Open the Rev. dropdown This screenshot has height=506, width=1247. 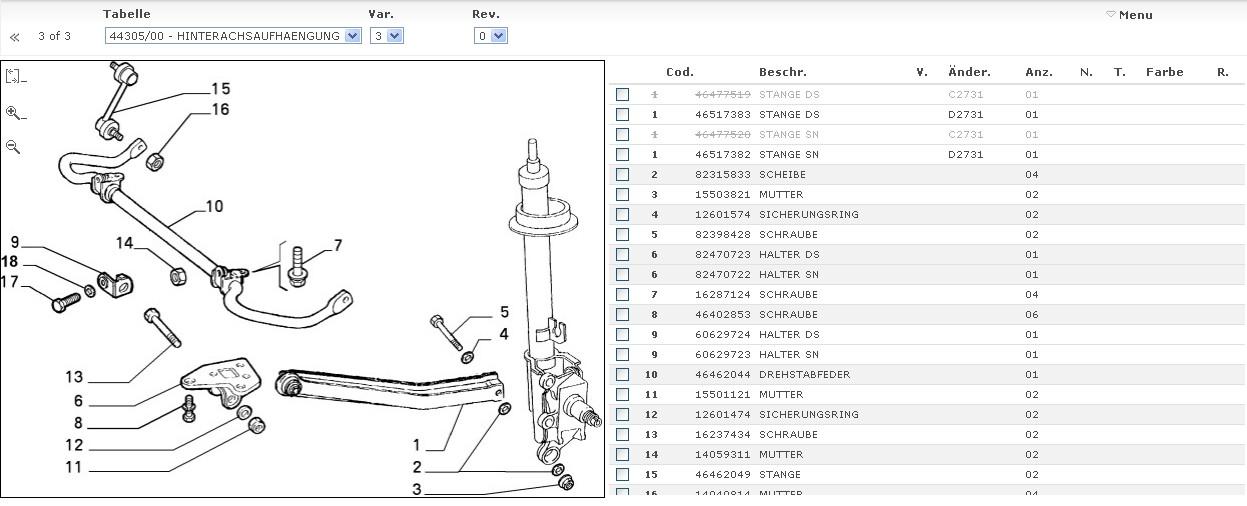tap(491, 36)
